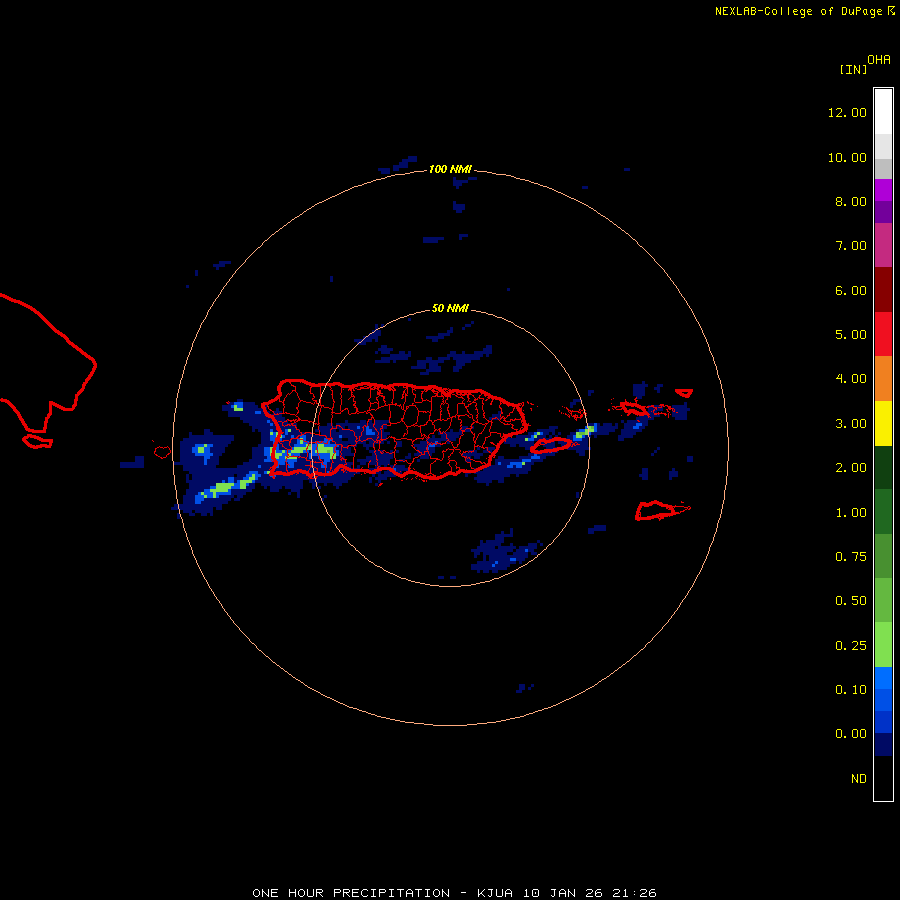
Task: Click the OHA product code label
Action: 879,60
